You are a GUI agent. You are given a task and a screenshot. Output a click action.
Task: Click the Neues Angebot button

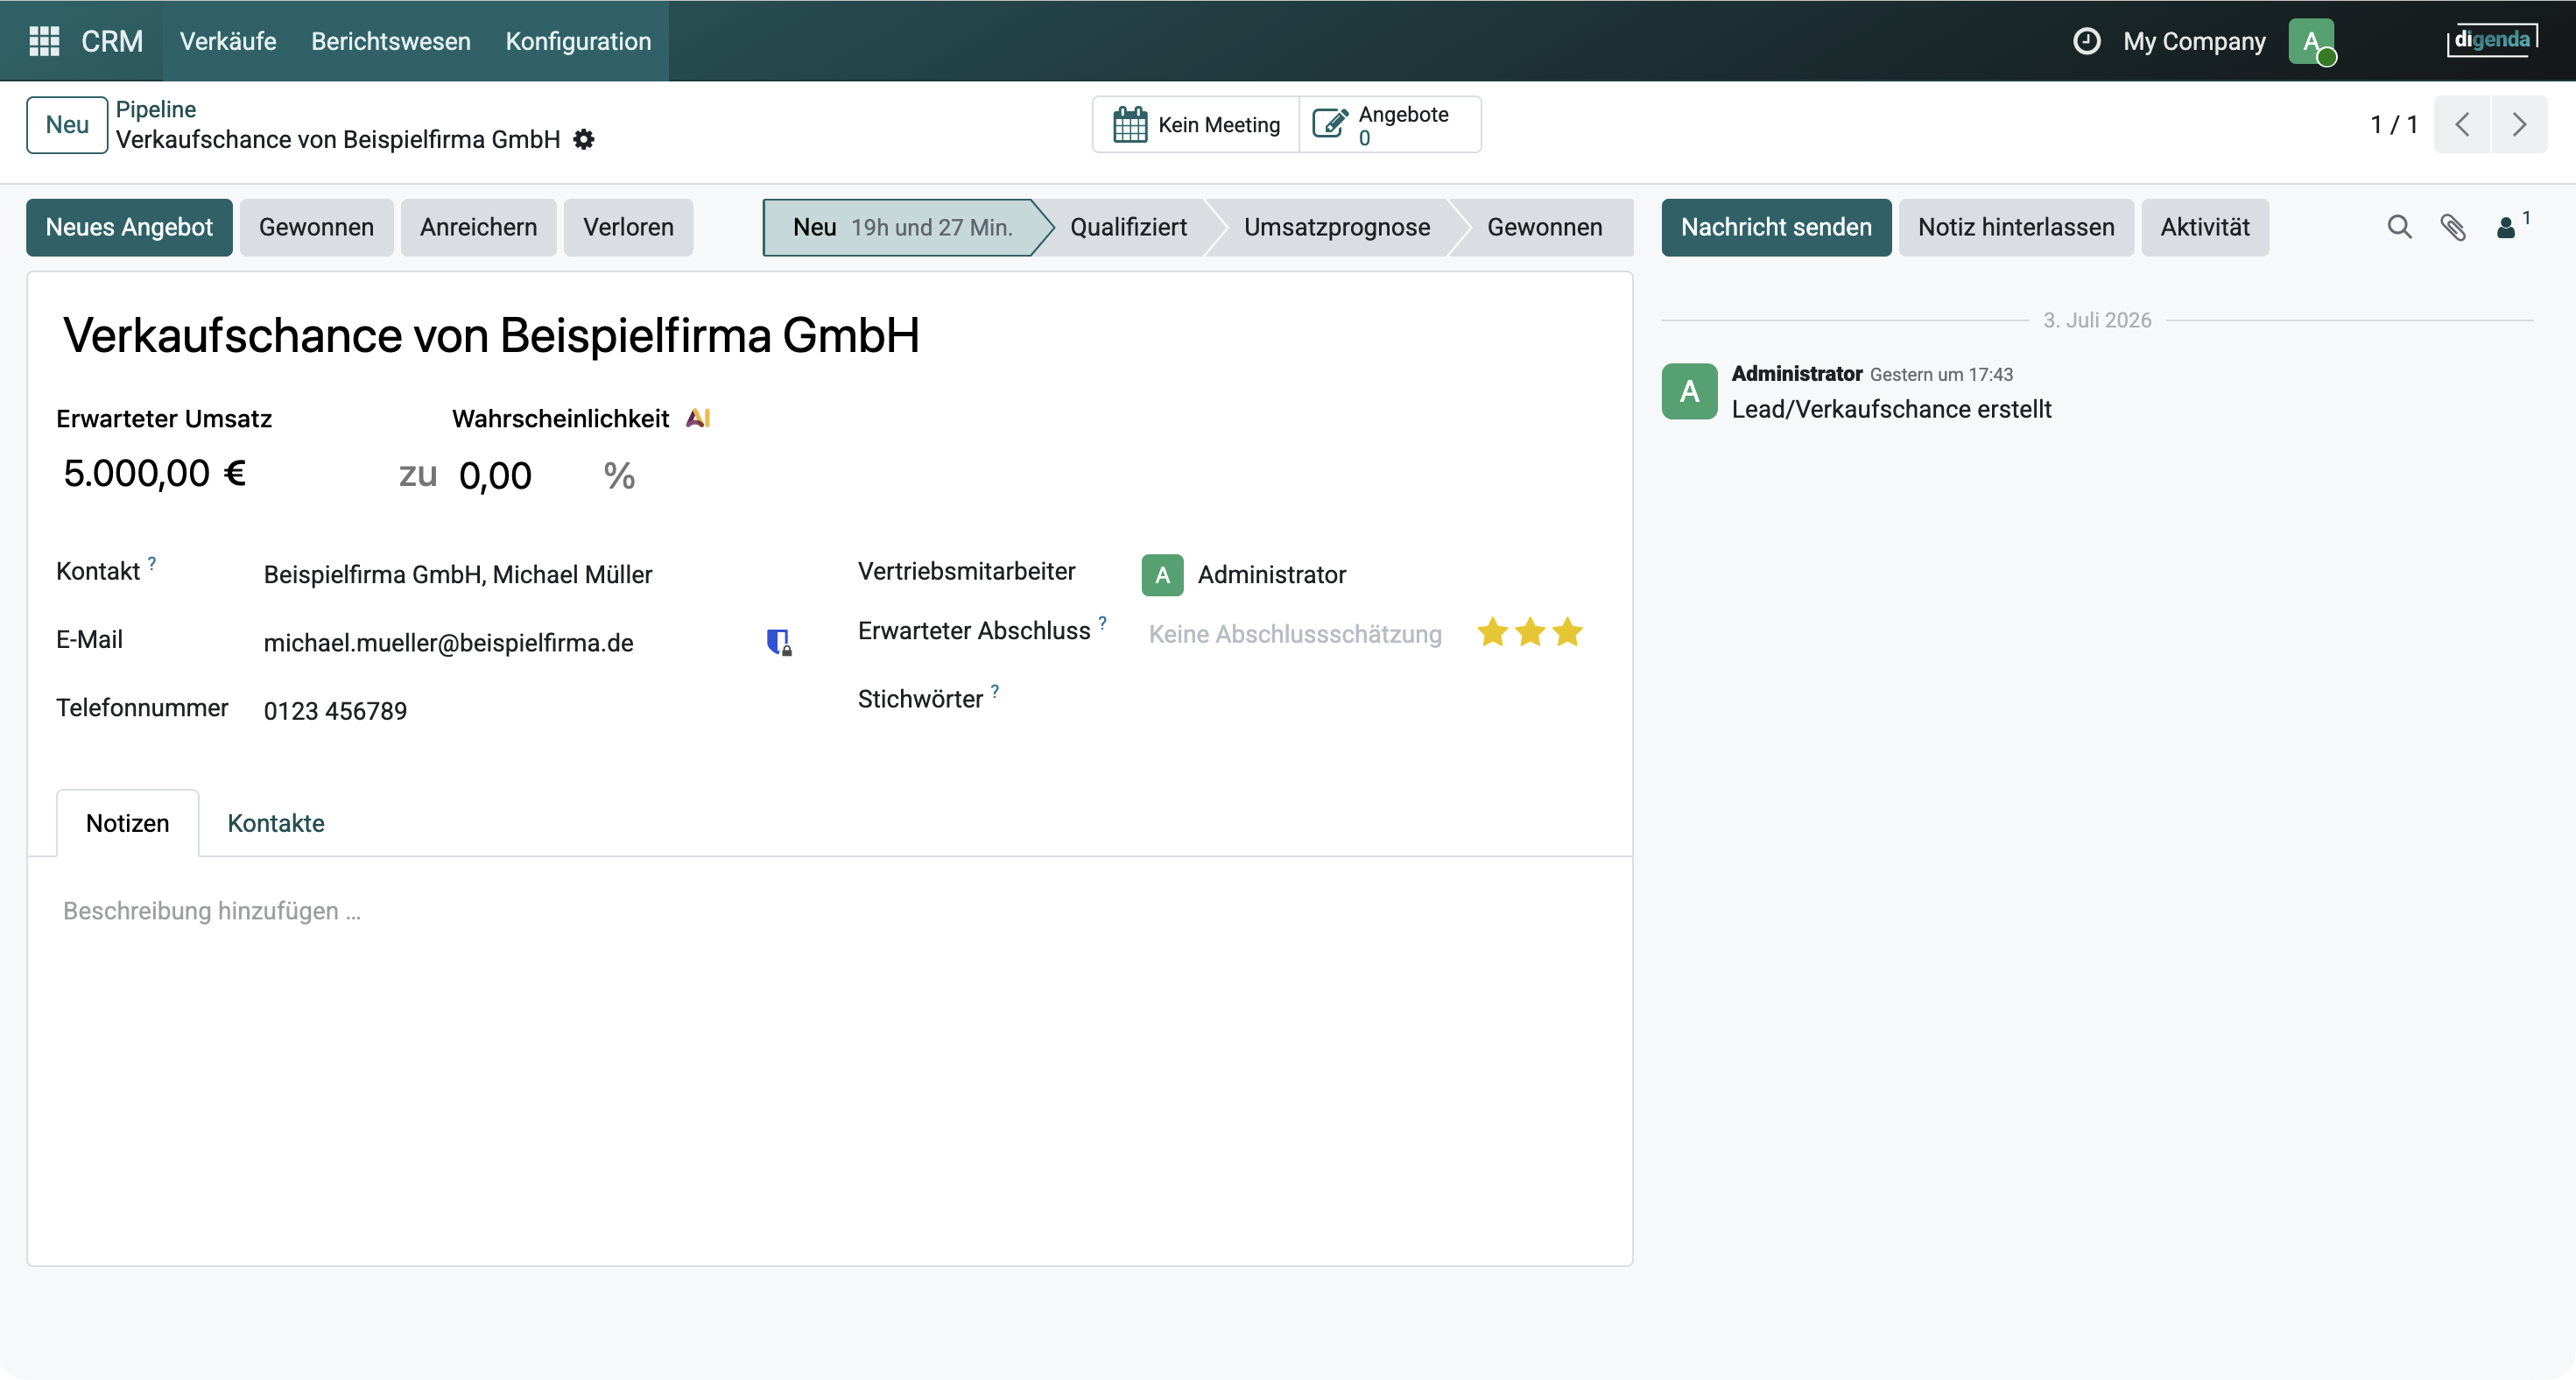129,227
